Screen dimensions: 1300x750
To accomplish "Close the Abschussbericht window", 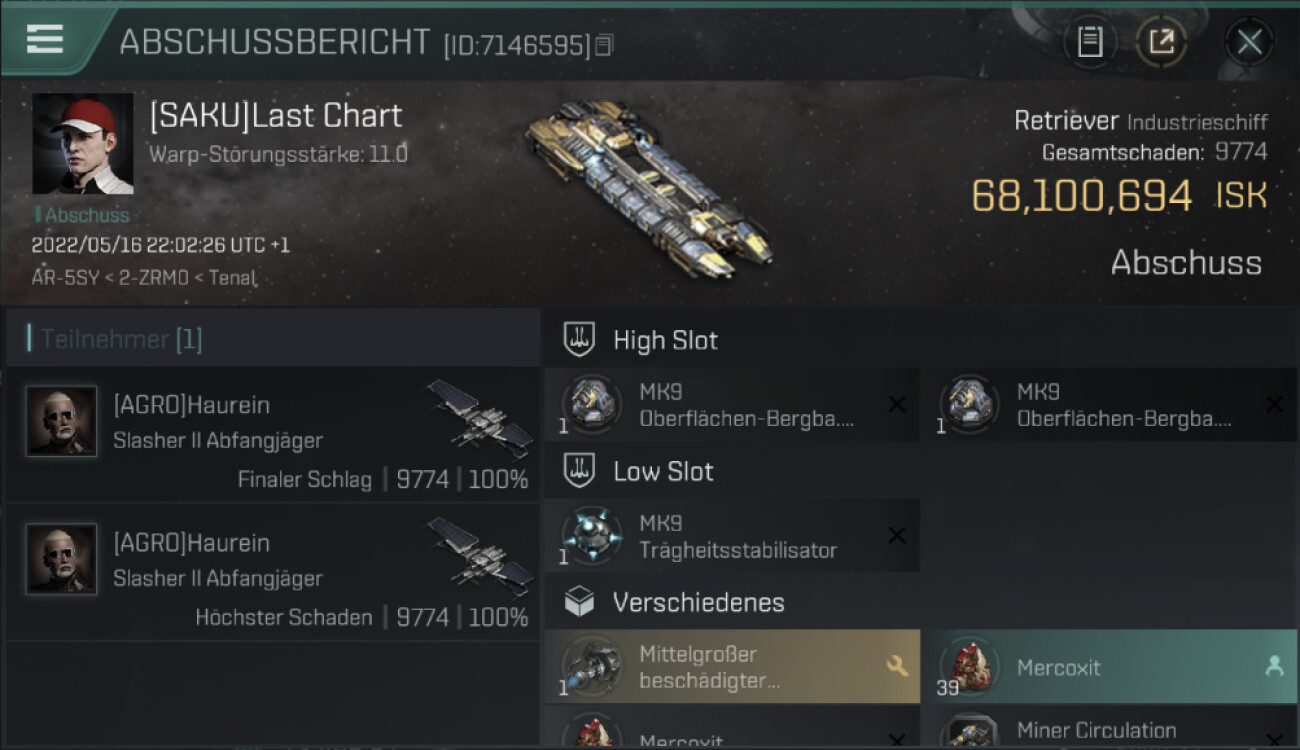I will tap(1249, 42).
